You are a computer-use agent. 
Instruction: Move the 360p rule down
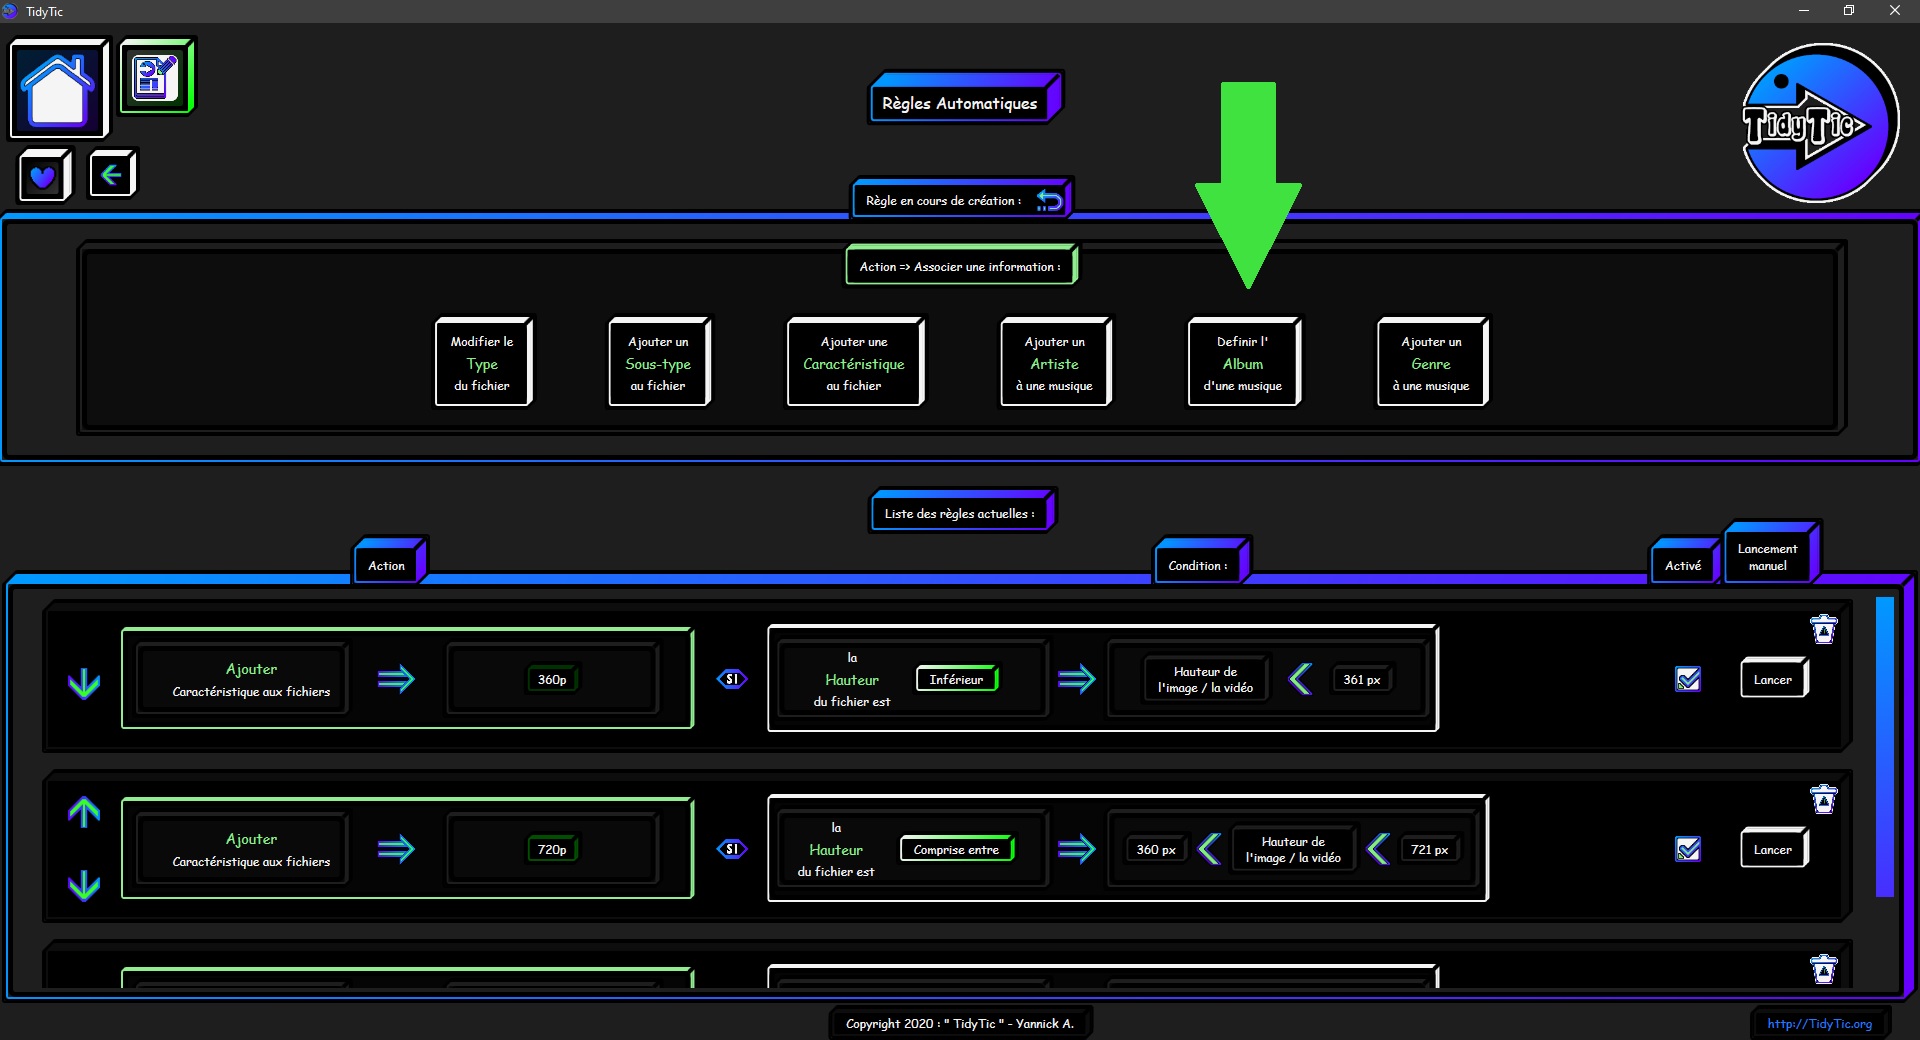tap(84, 683)
